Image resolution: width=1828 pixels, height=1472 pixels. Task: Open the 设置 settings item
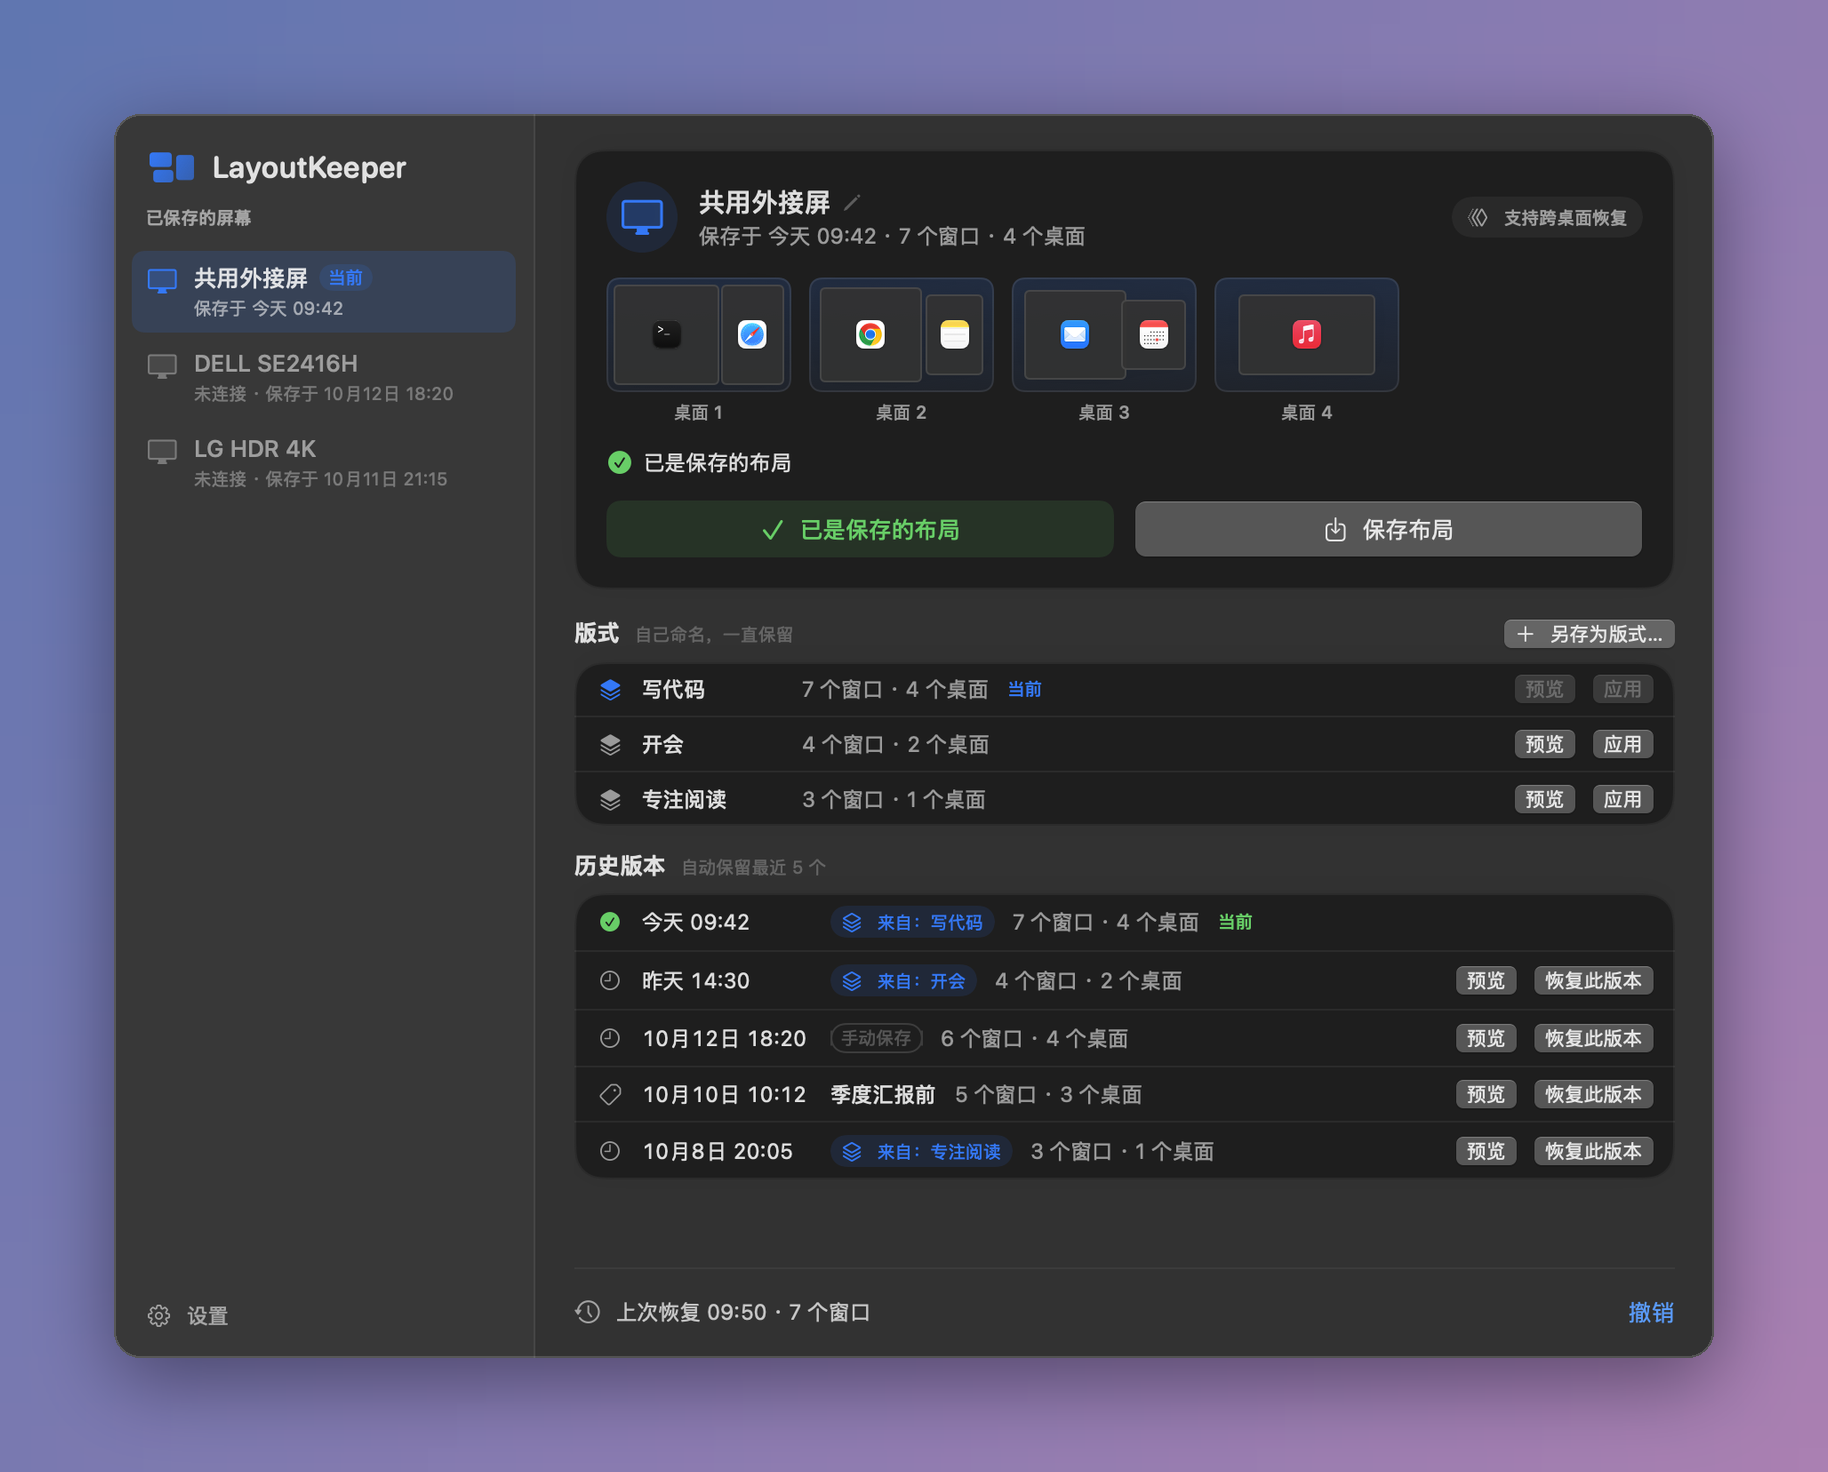(x=188, y=1315)
